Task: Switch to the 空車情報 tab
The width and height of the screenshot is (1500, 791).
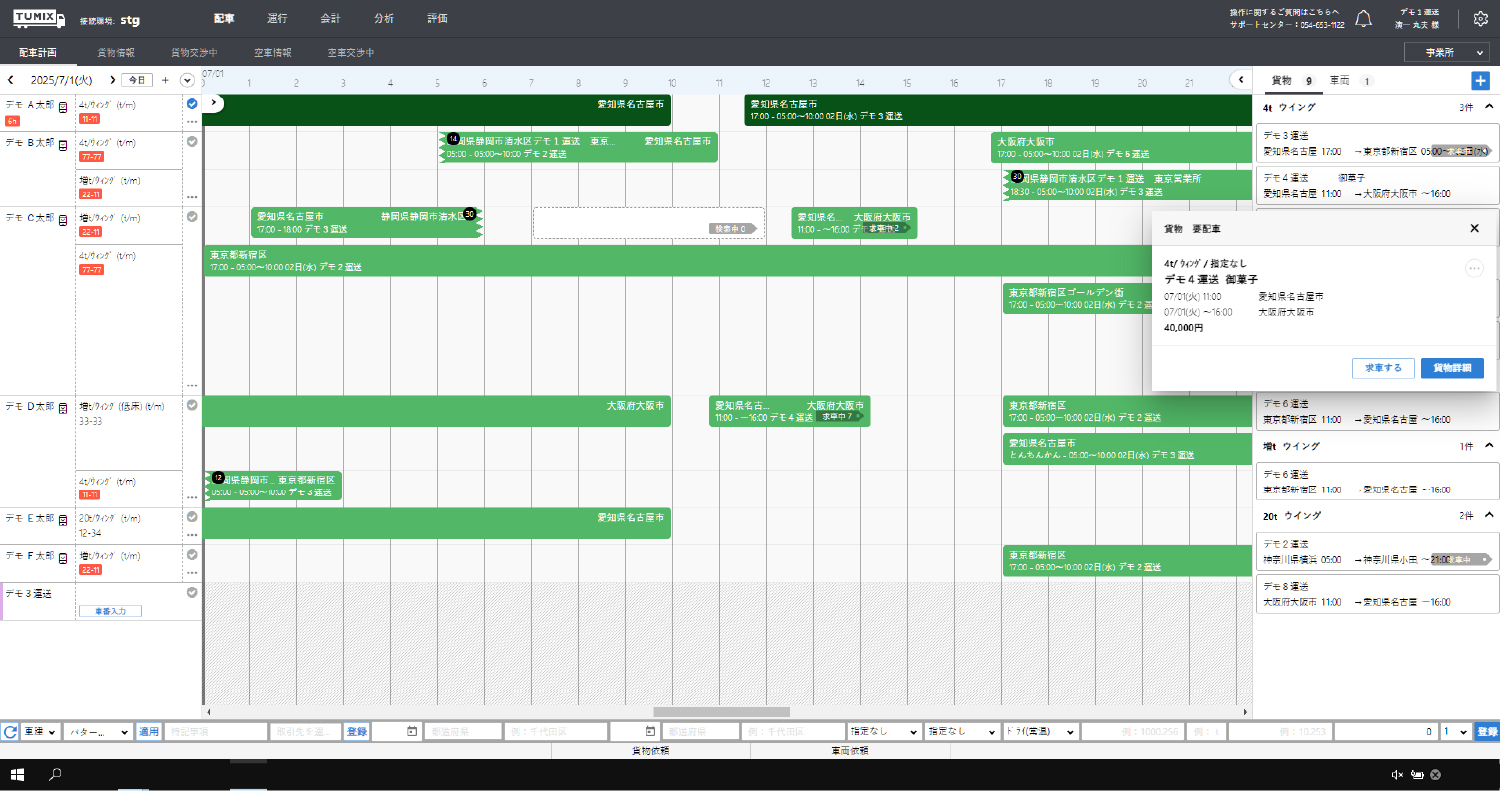Action: click(x=273, y=53)
